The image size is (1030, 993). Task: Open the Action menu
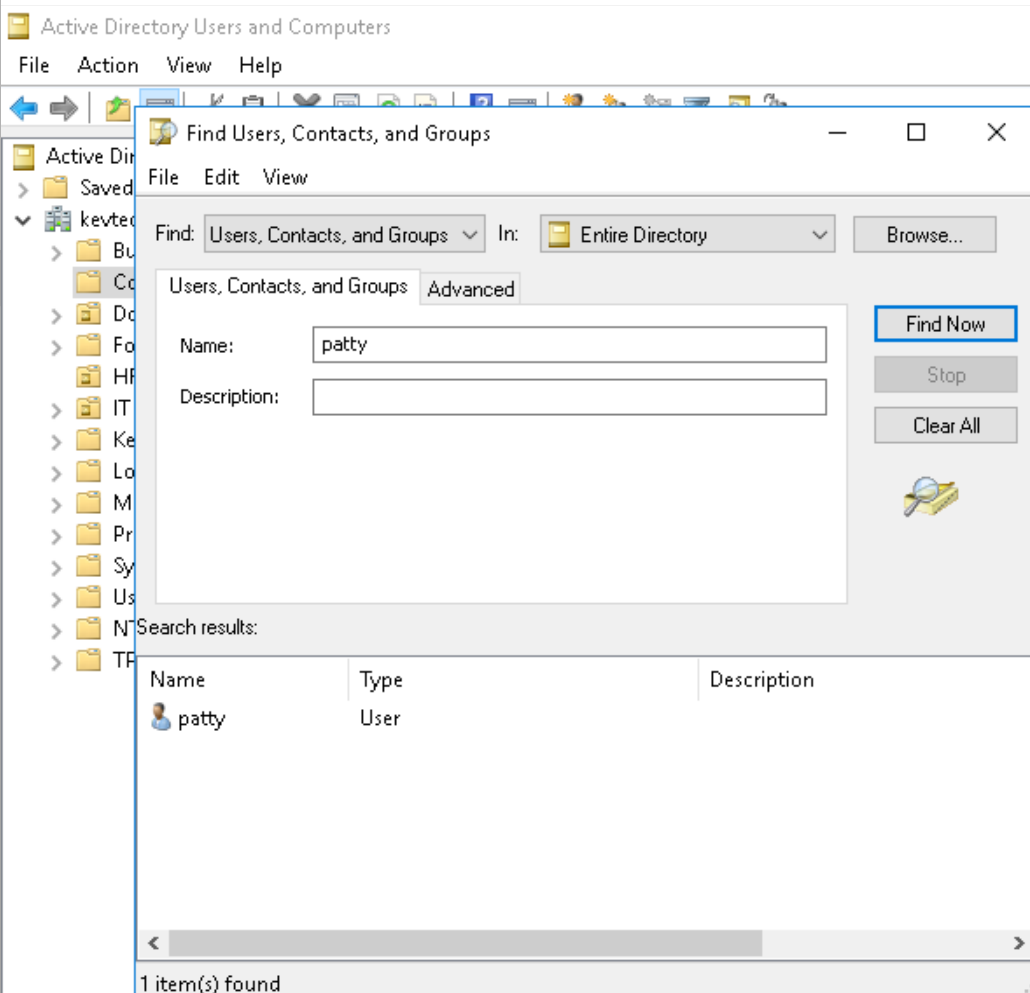[108, 65]
